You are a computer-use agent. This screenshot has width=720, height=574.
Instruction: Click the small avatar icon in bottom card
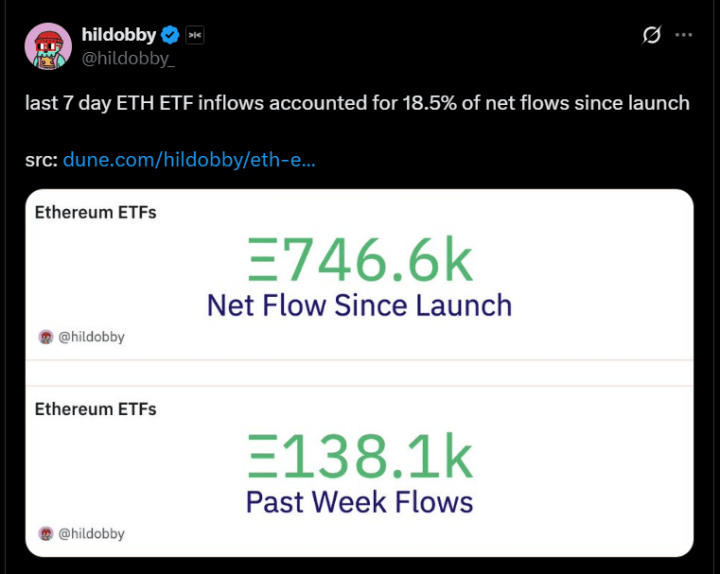pyautogui.click(x=45, y=533)
